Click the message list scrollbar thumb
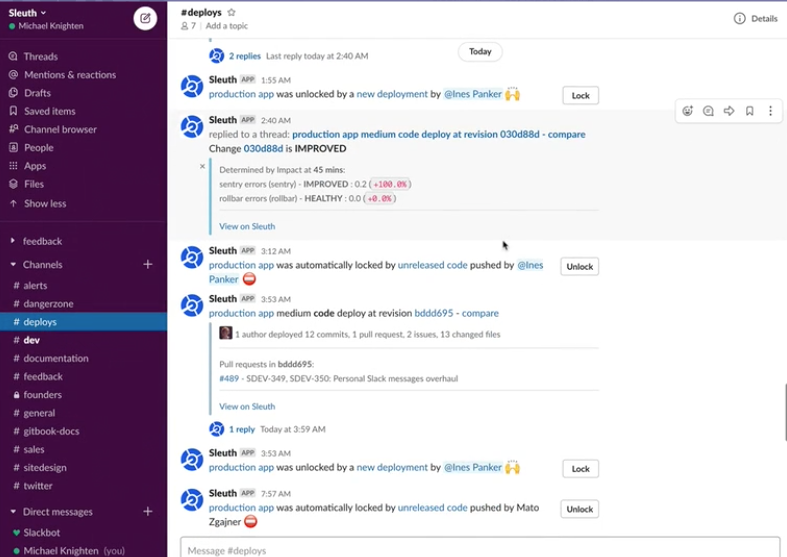 pyautogui.click(x=784, y=412)
